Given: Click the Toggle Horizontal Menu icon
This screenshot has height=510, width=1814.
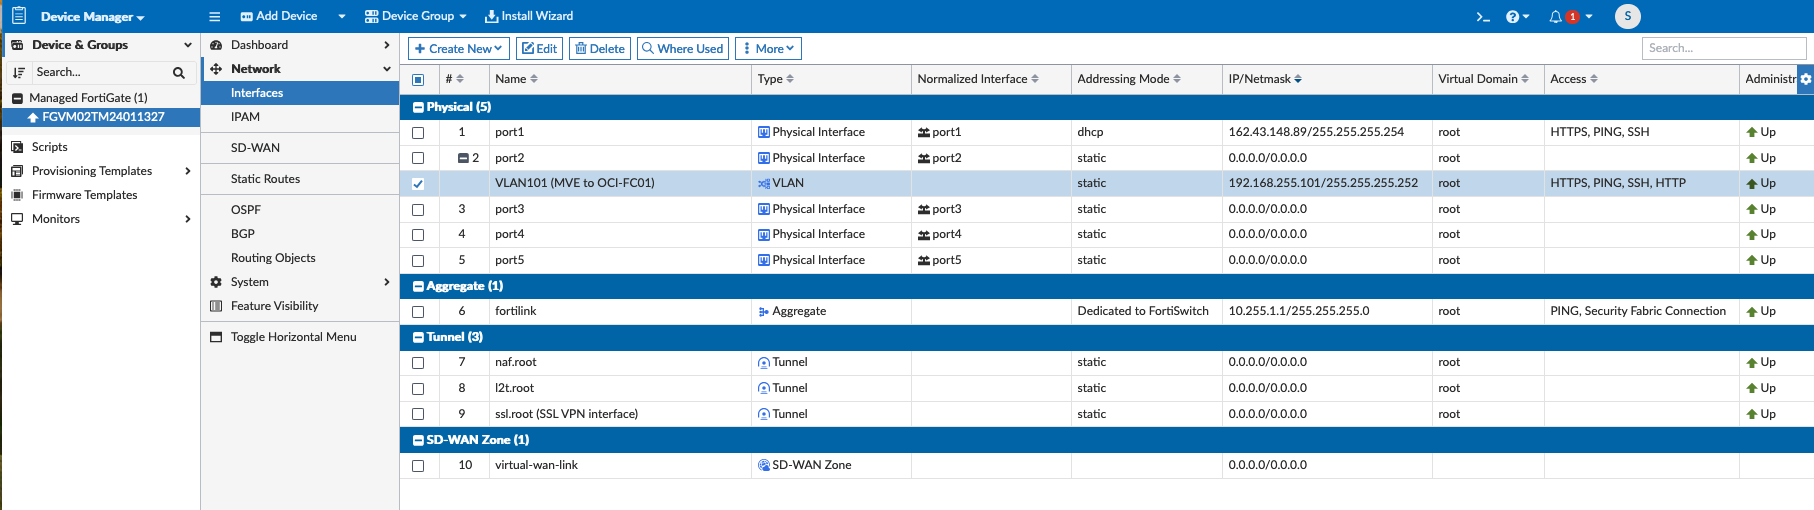Looking at the screenshot, I should (x=216, y=337).
